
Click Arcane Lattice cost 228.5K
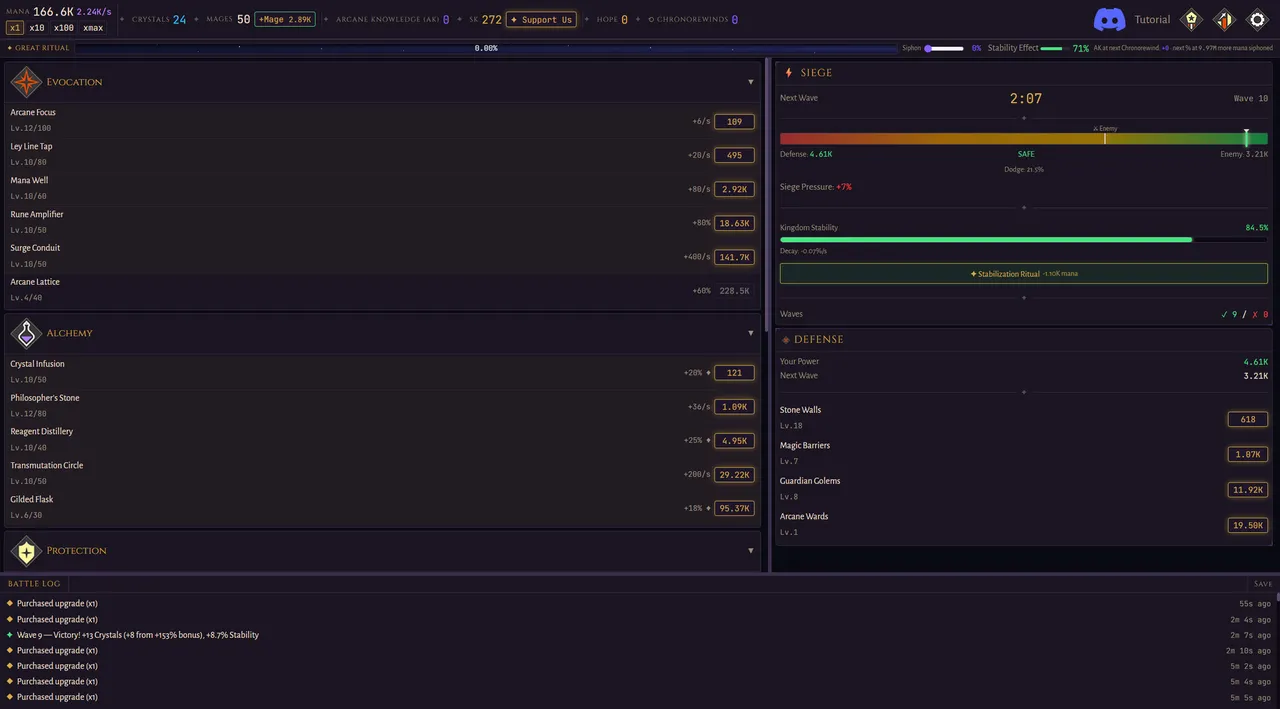coord(734,291)
